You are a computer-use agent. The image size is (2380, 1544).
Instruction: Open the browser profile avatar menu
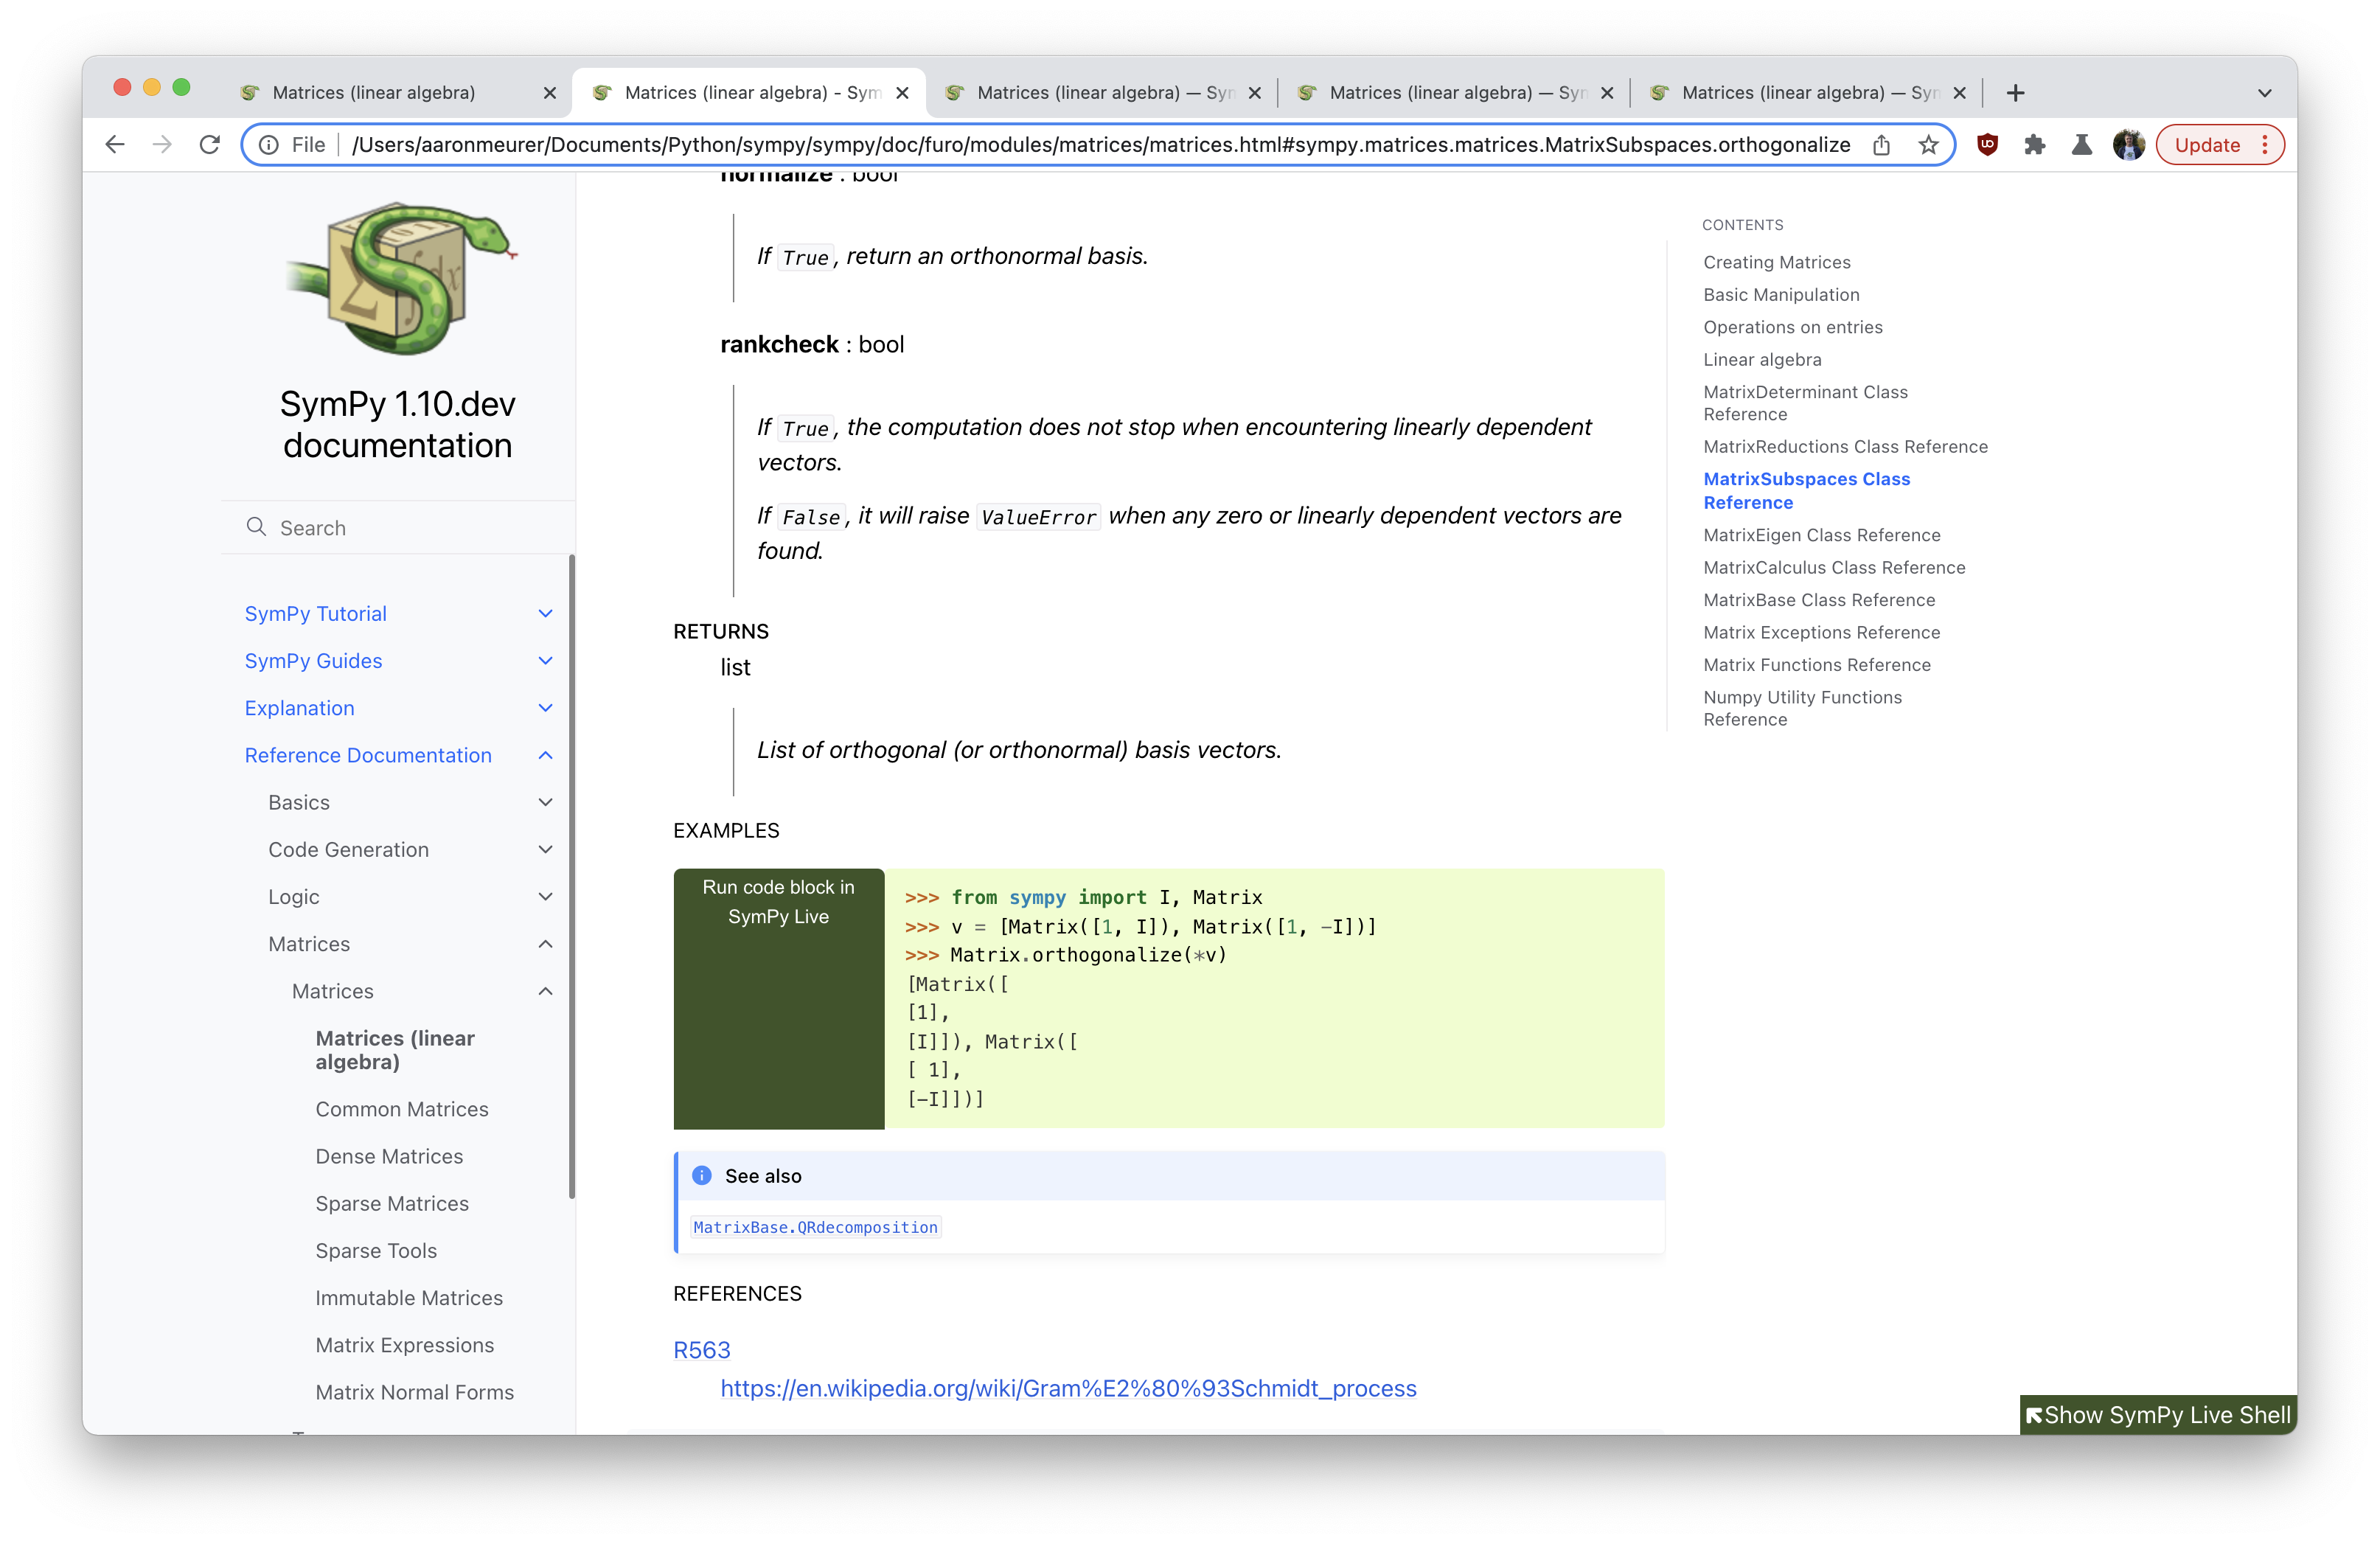pyautogui.click(x=2129, y=144)
